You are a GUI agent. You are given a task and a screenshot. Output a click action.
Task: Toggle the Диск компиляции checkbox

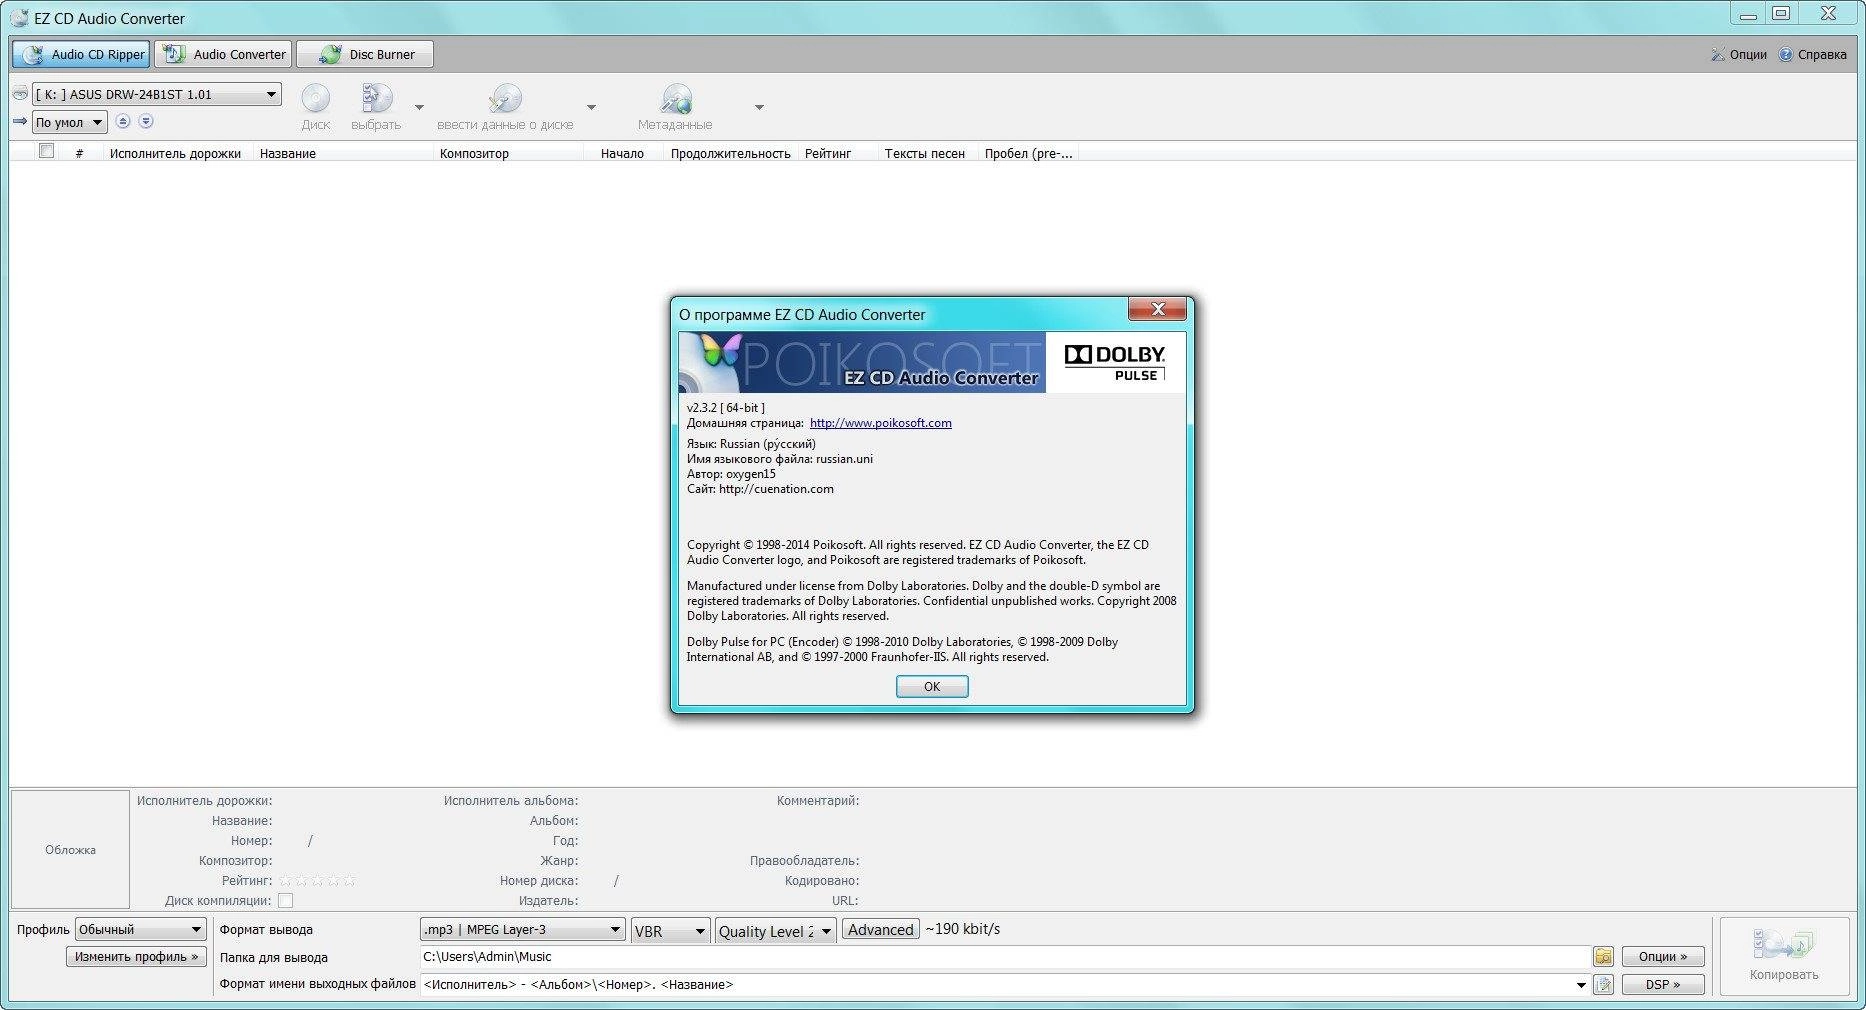pyautogui.click(x=286, y=900)
